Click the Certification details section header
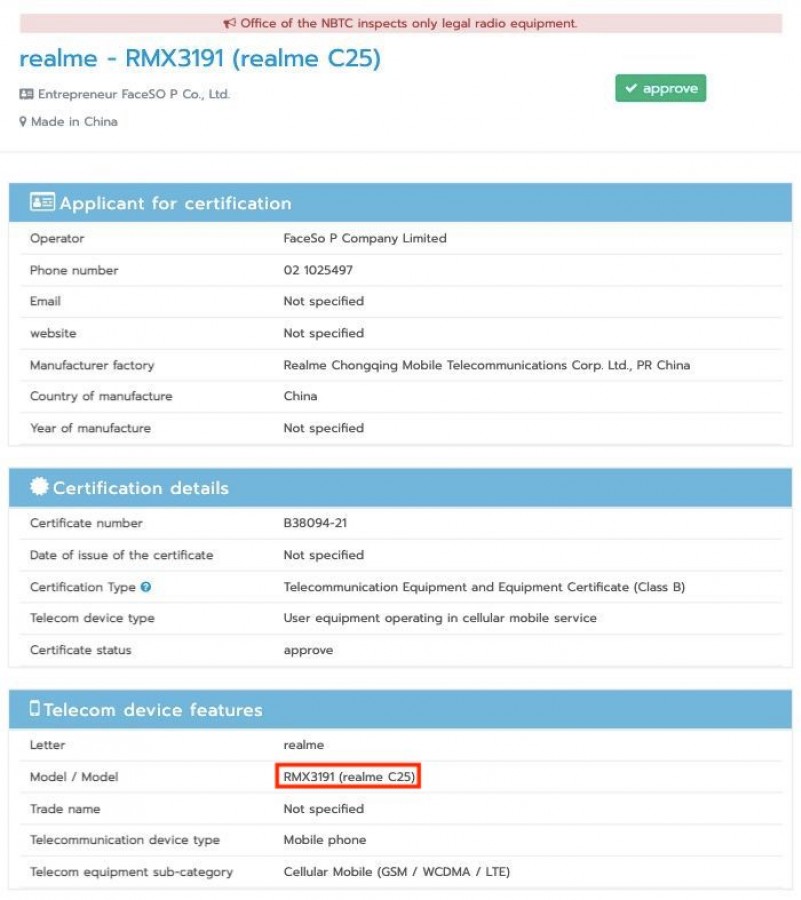The height and width of the screenshot is (900, 801). [x=400, y=487]
